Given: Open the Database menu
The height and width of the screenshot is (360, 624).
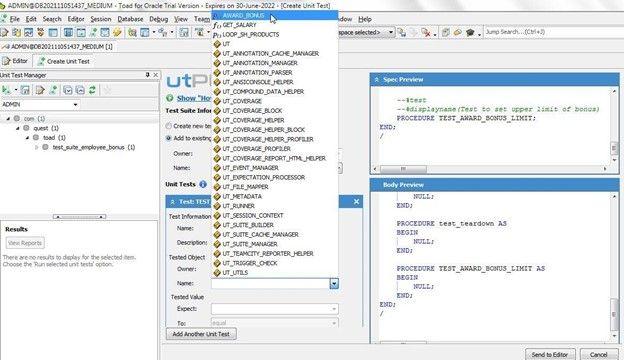Looking at the screenshot, I should pos(130,19).
